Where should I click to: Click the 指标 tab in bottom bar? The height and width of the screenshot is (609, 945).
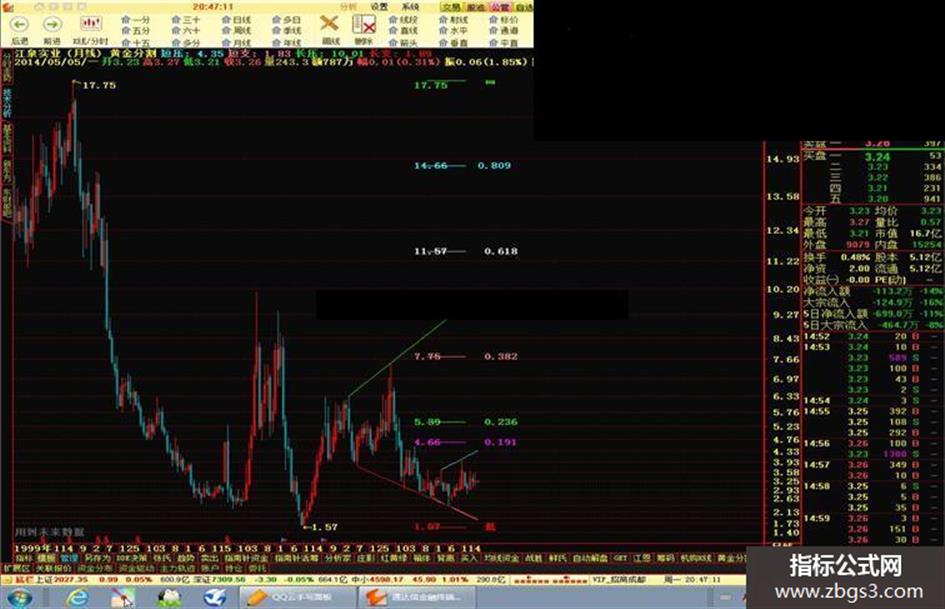click(x=24, y=558)
